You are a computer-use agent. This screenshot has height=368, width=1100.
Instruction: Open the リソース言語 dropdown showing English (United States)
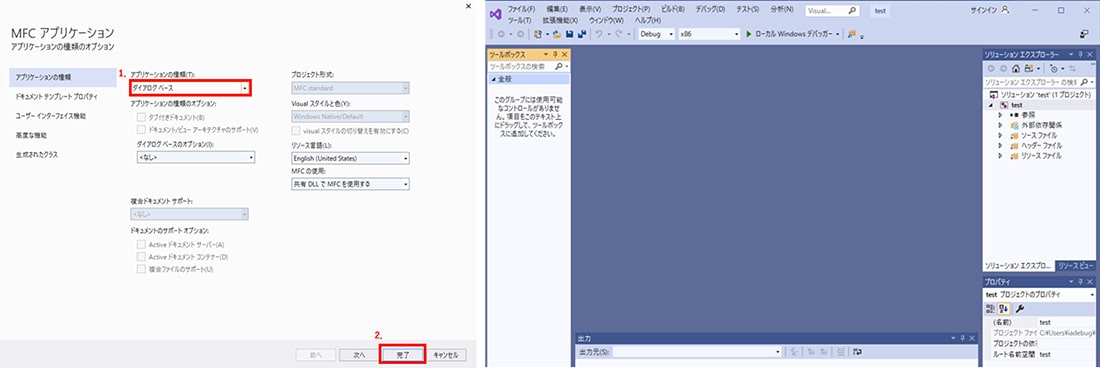pyautogui.click(x=351, y=158)
